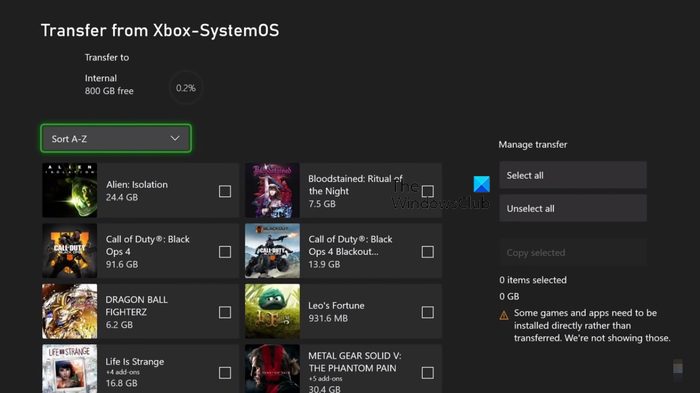Select Leo's Fortune checkbox
This screenshot has width=700, height=393.
[428, 312]
